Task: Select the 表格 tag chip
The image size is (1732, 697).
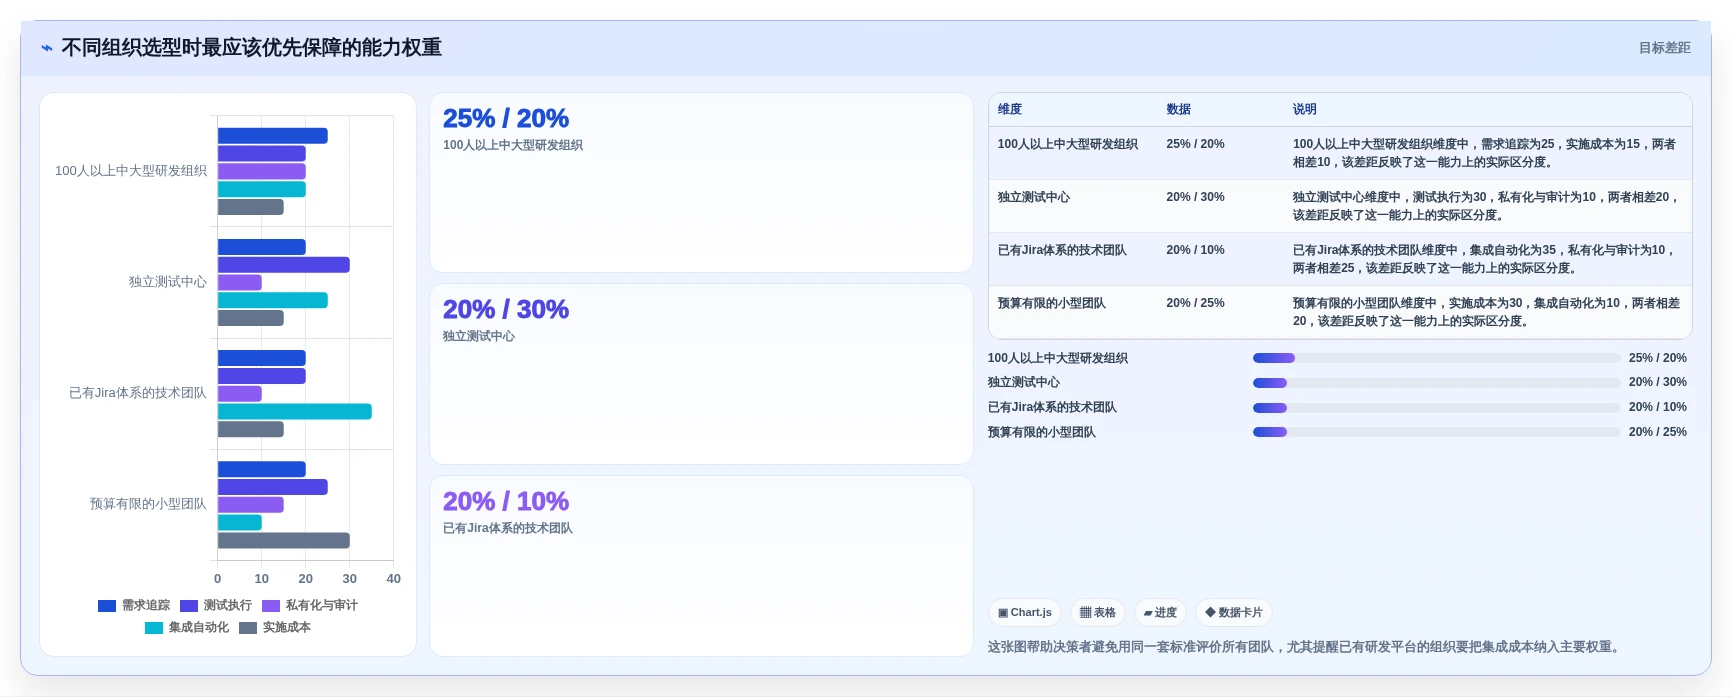Action: coord(1098,612)
